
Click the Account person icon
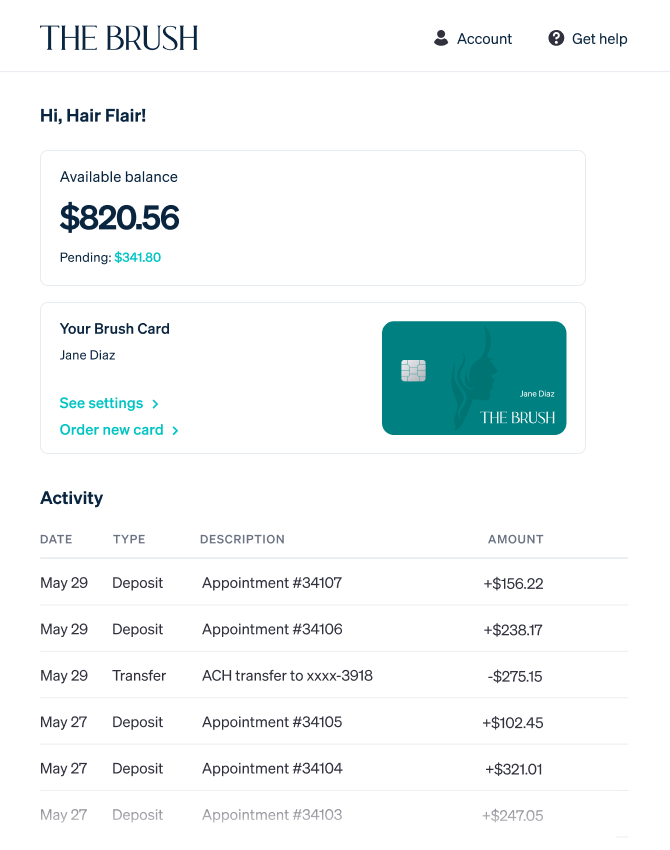click(441, 38)
